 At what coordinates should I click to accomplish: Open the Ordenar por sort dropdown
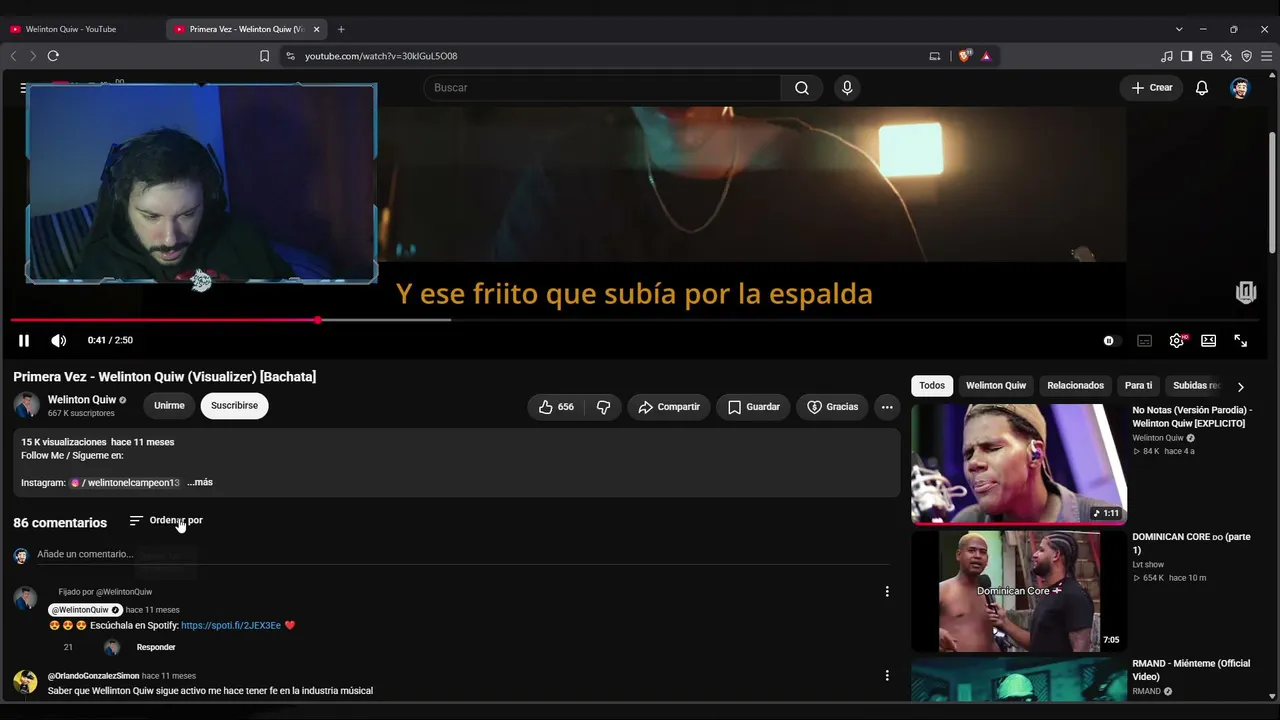(x=166, y=521)
